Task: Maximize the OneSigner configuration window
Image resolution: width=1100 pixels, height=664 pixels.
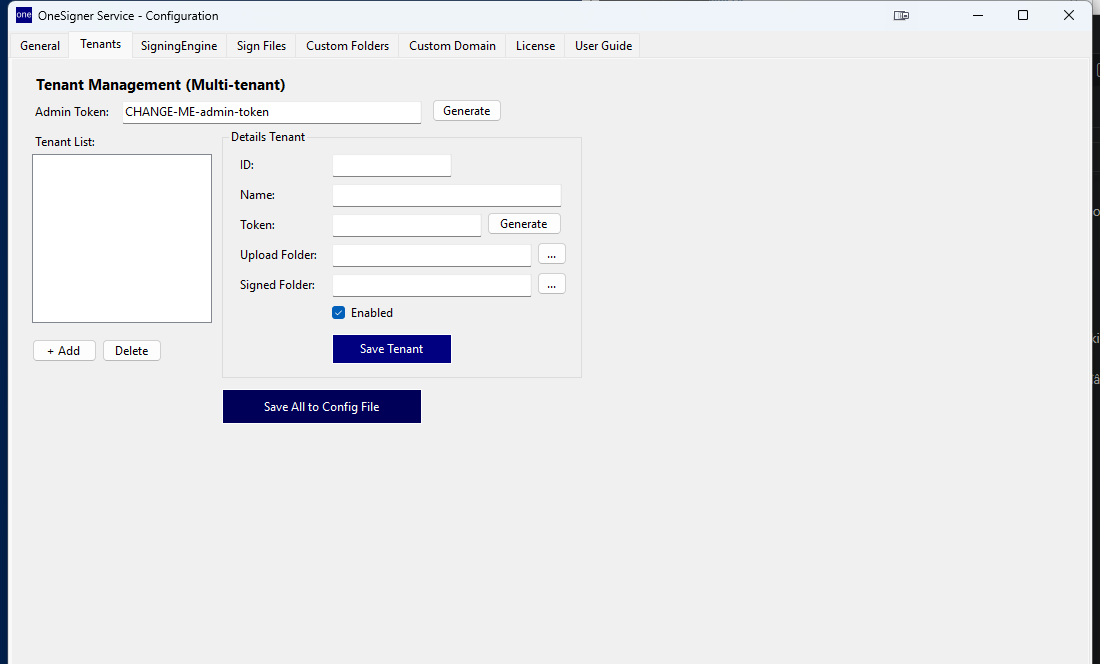Action: pyautogui.click(x=1023, y=15)
